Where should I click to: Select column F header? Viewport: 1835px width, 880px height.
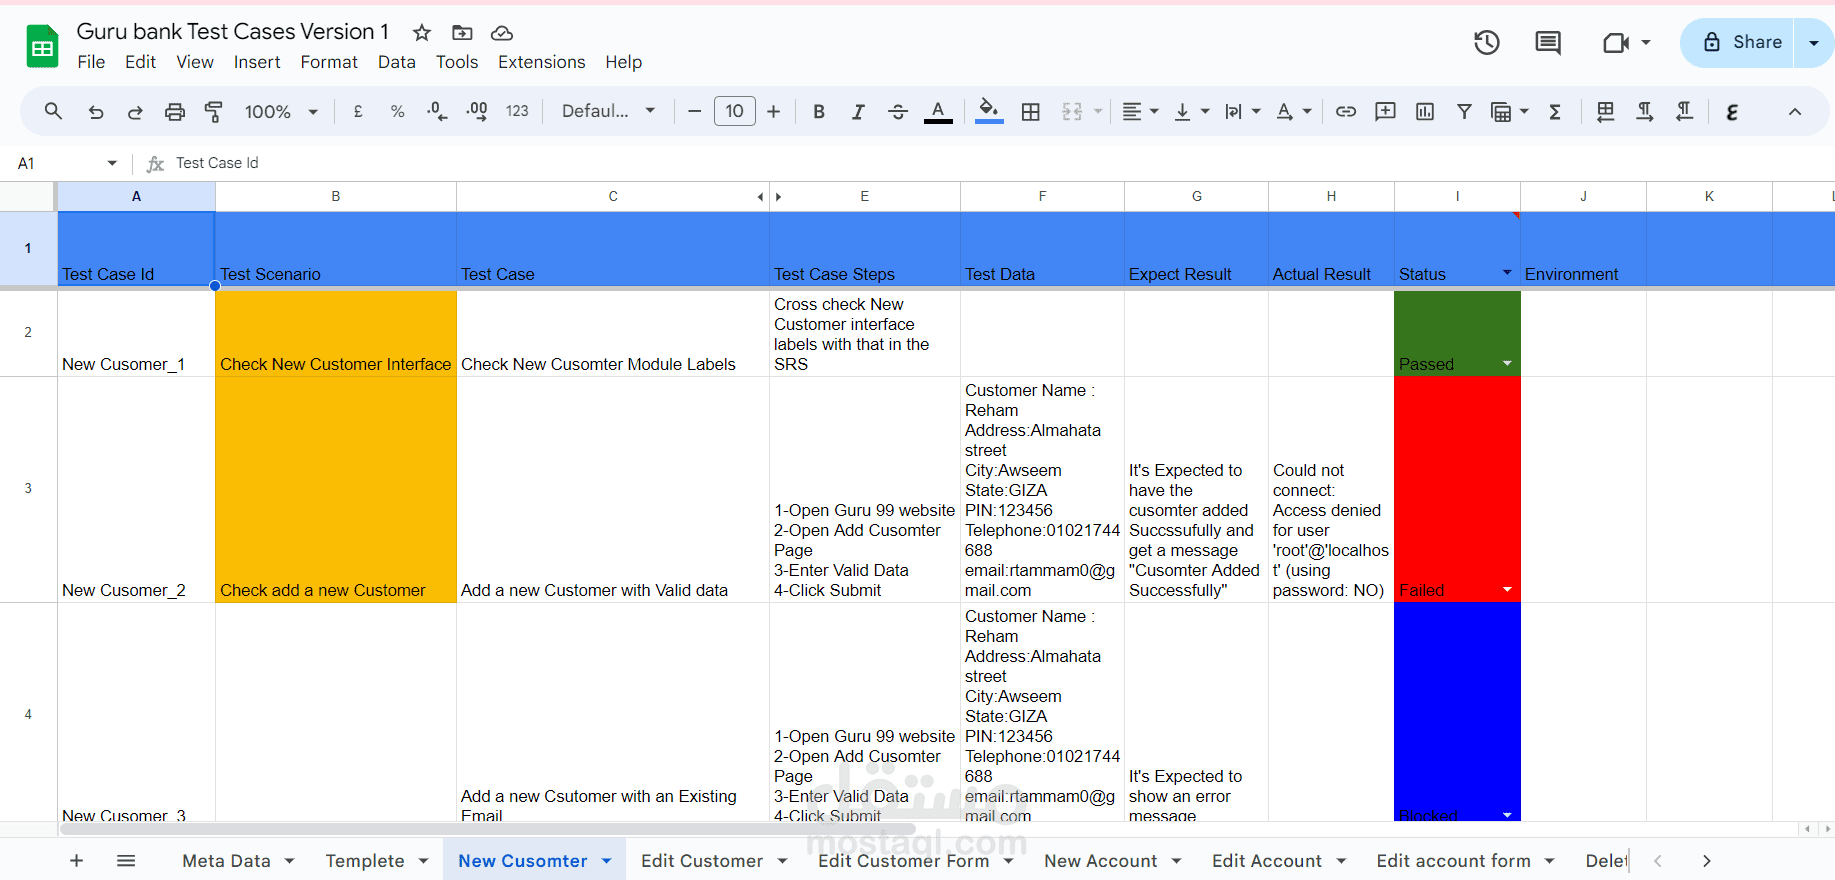(x=1042, y=196)
